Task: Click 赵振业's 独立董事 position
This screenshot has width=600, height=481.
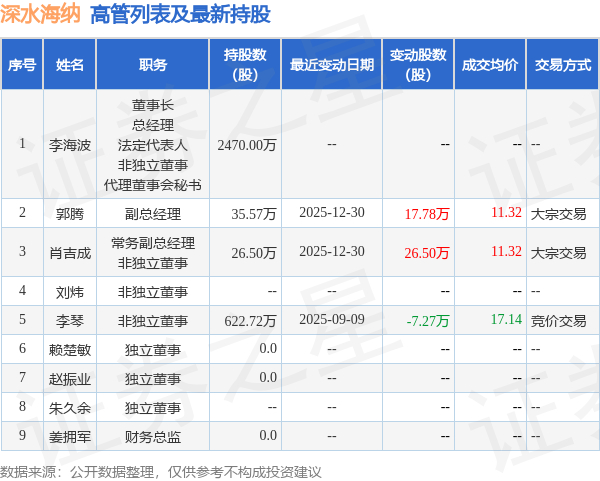Action: pos(153,379)
